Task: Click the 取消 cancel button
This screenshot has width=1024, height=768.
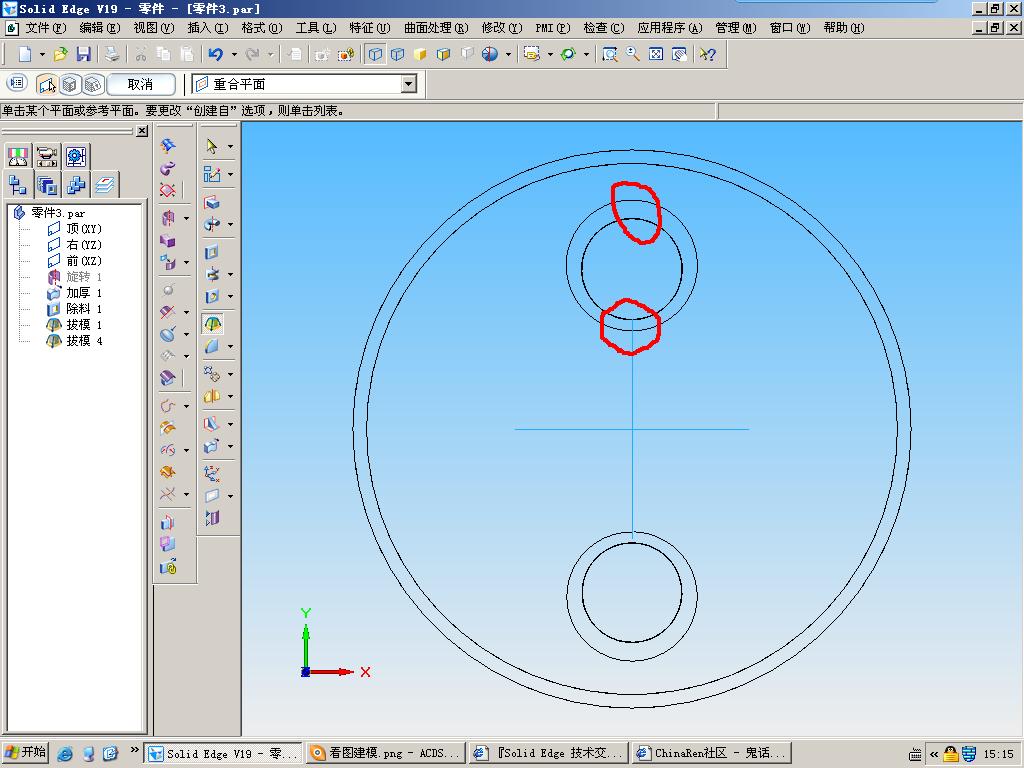Action: (x=140, y=84)
